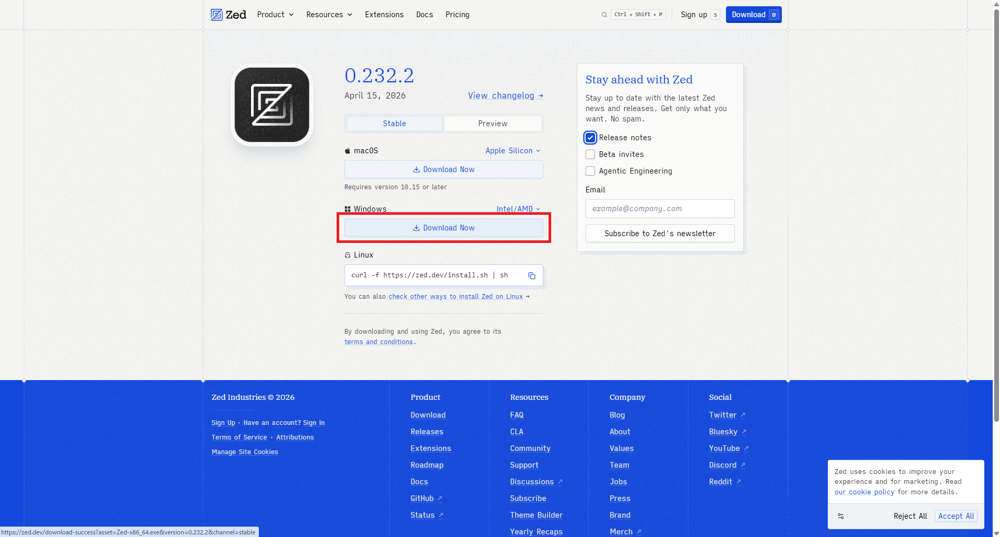Open Support footer link
The height and width of the screenshot is (537, 1000).
pos(524,465)
